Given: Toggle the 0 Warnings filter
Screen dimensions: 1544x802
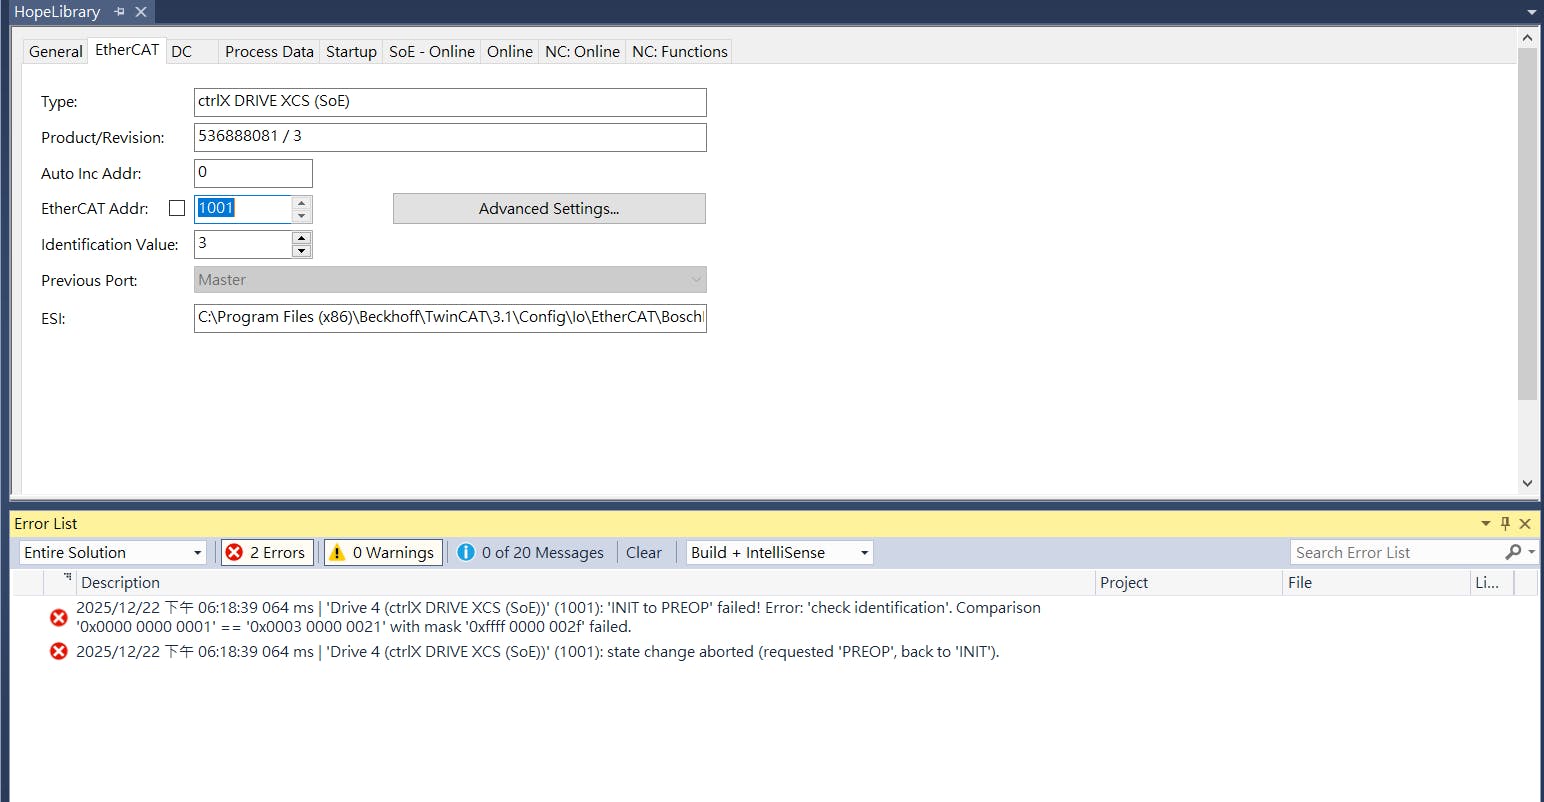Looking at the screenshot, I should click(383, 552).
